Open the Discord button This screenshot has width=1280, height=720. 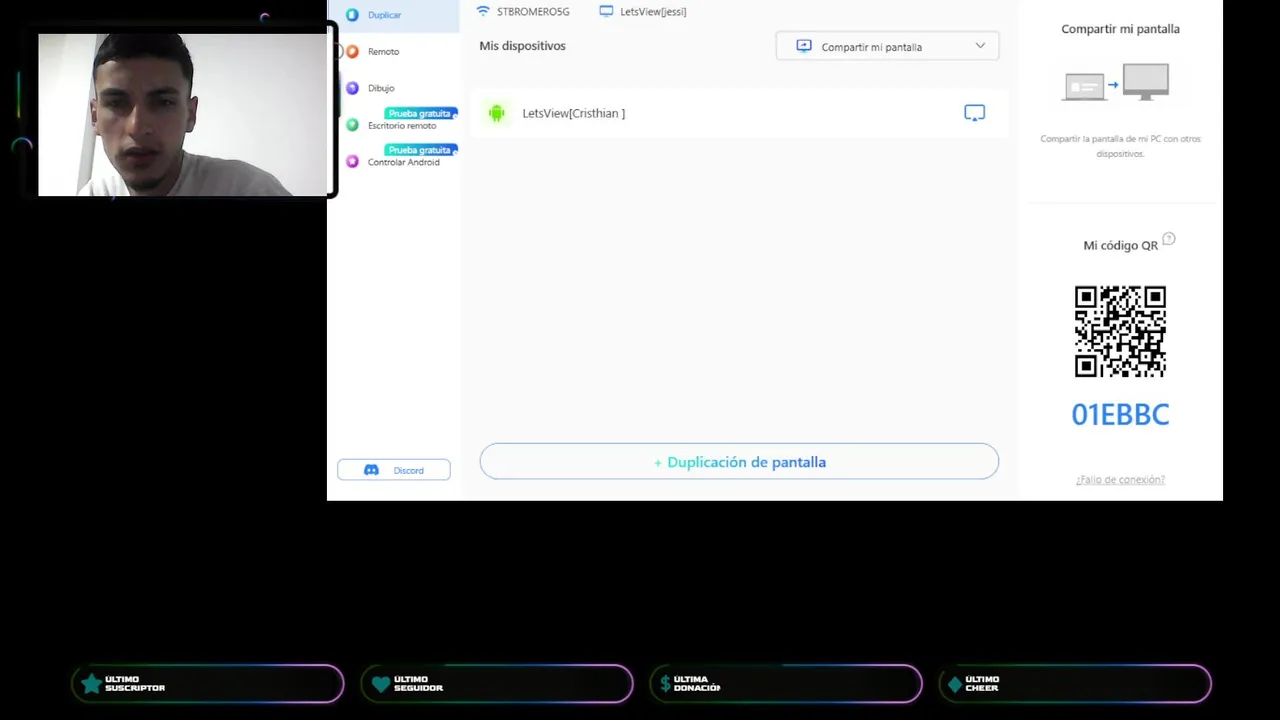click(394, 470)
